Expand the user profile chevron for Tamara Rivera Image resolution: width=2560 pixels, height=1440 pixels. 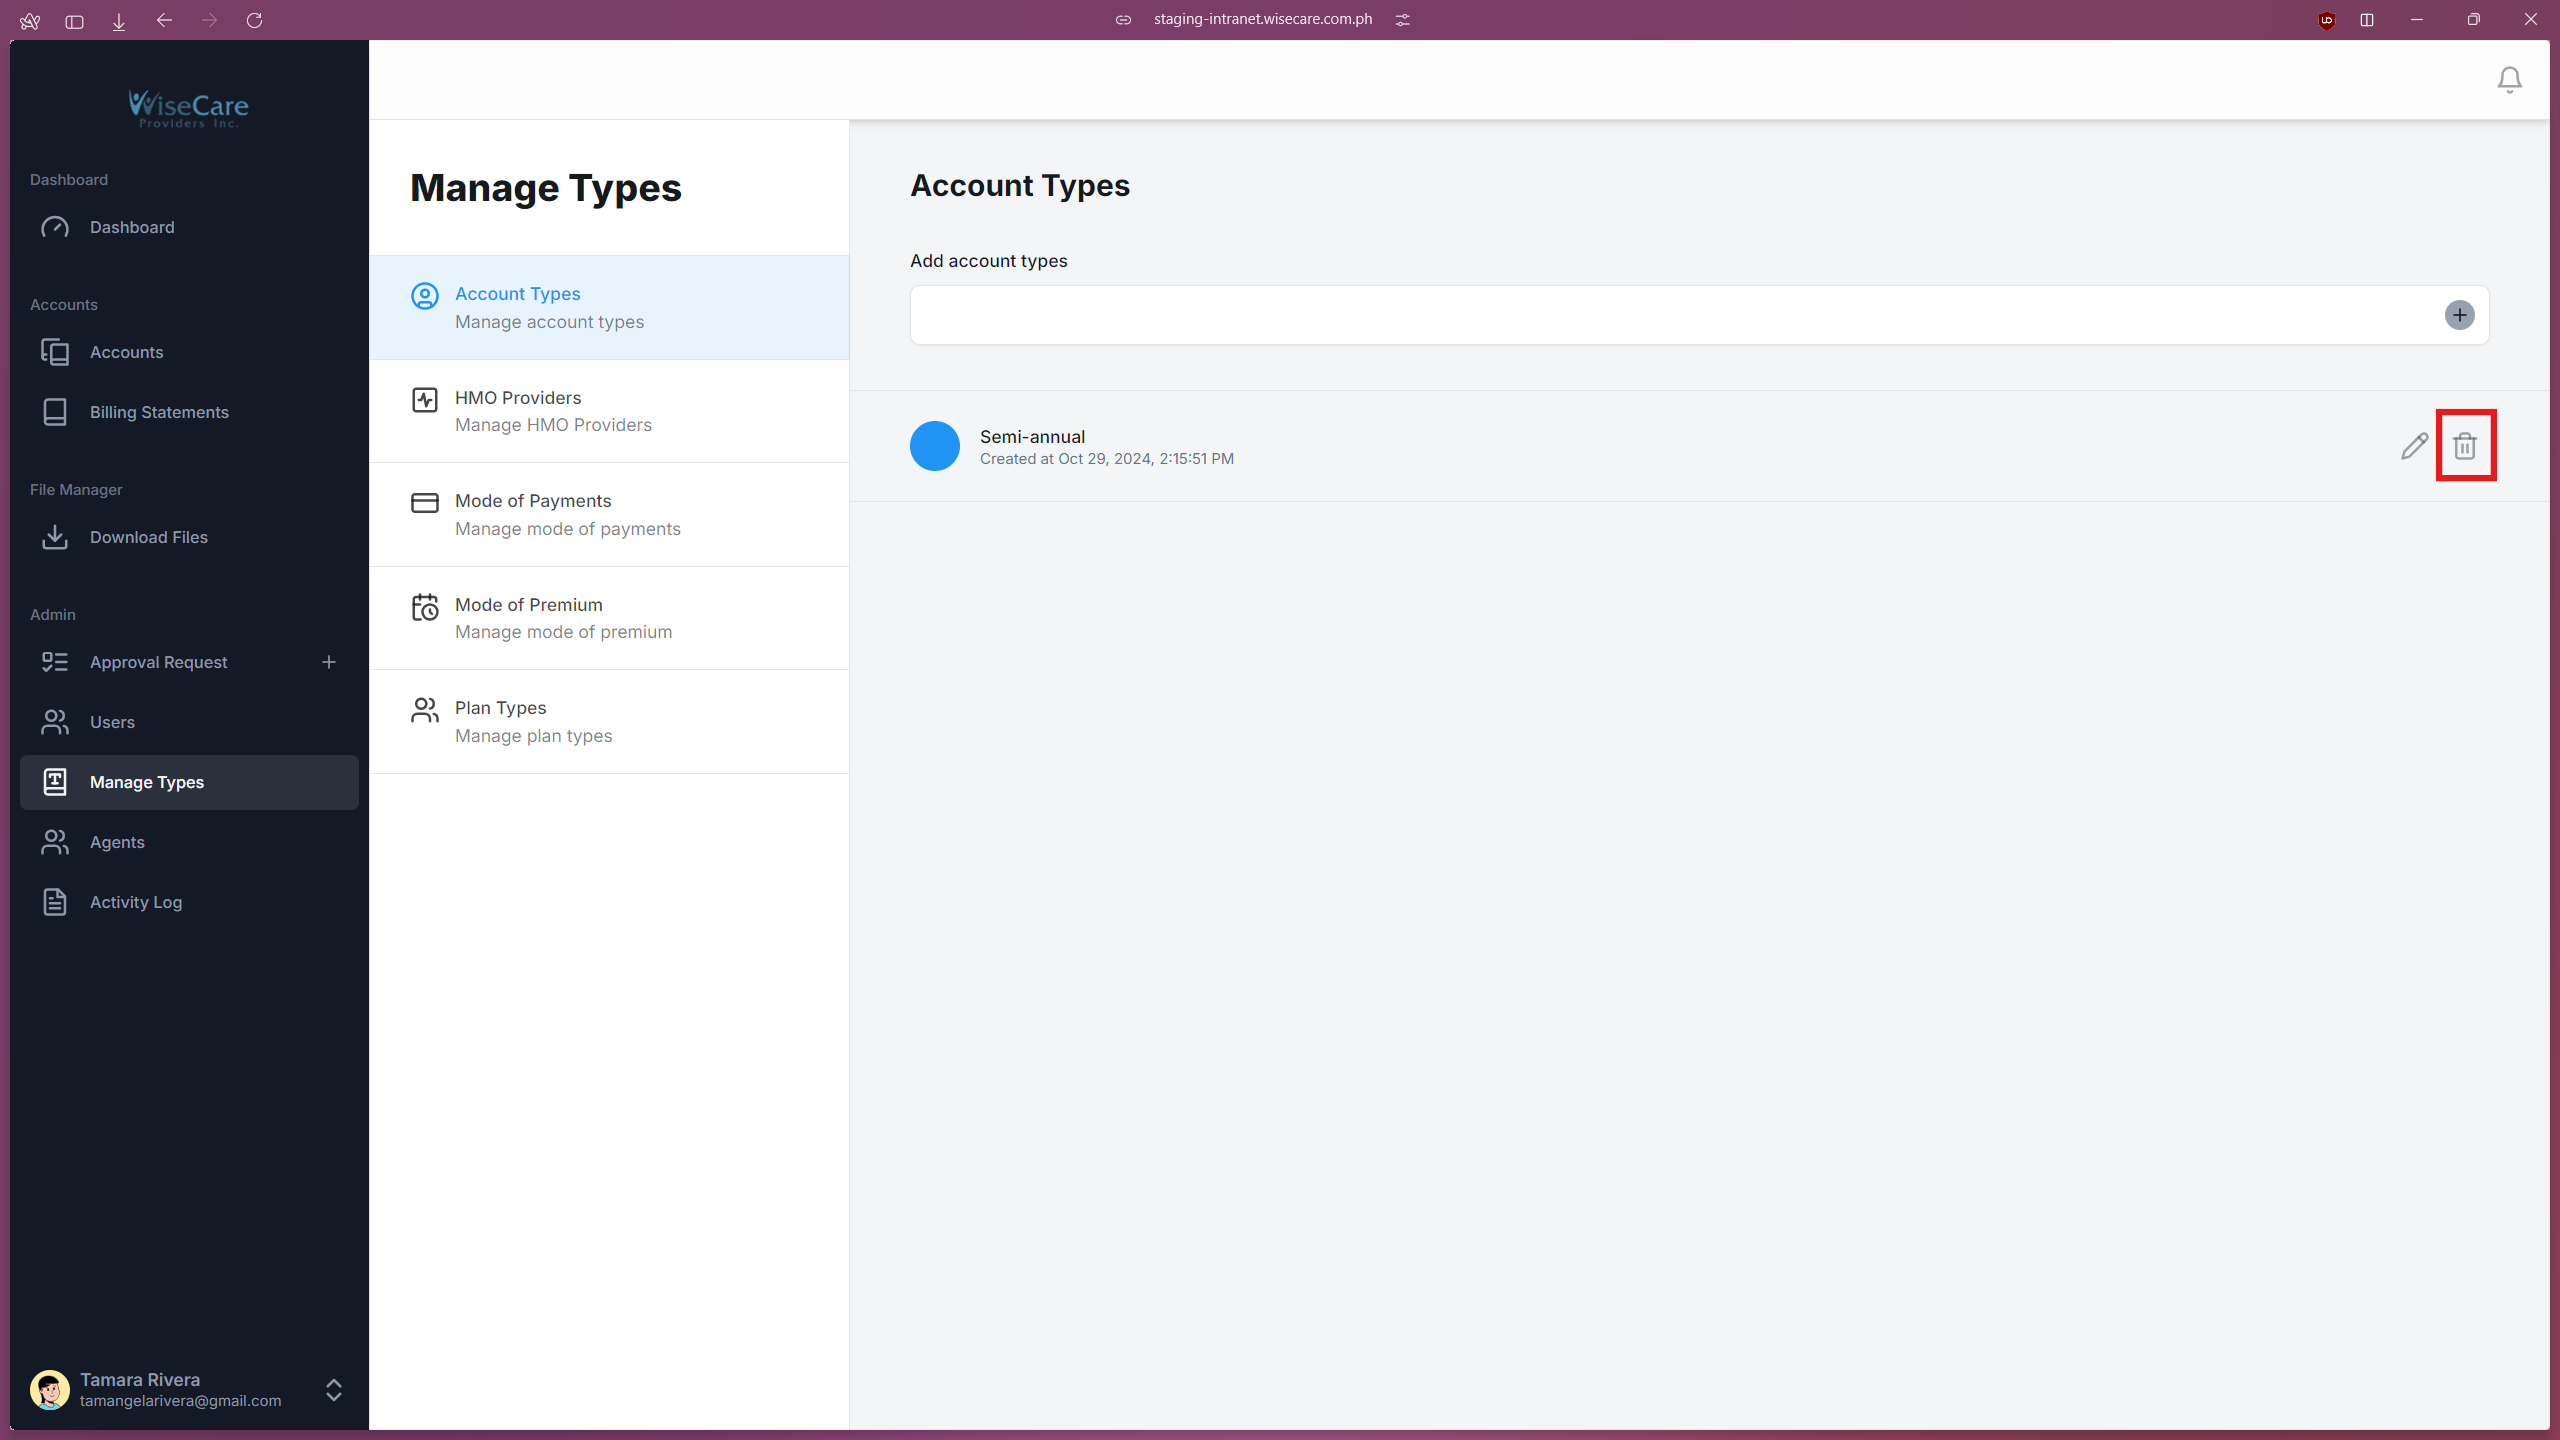331,1390
